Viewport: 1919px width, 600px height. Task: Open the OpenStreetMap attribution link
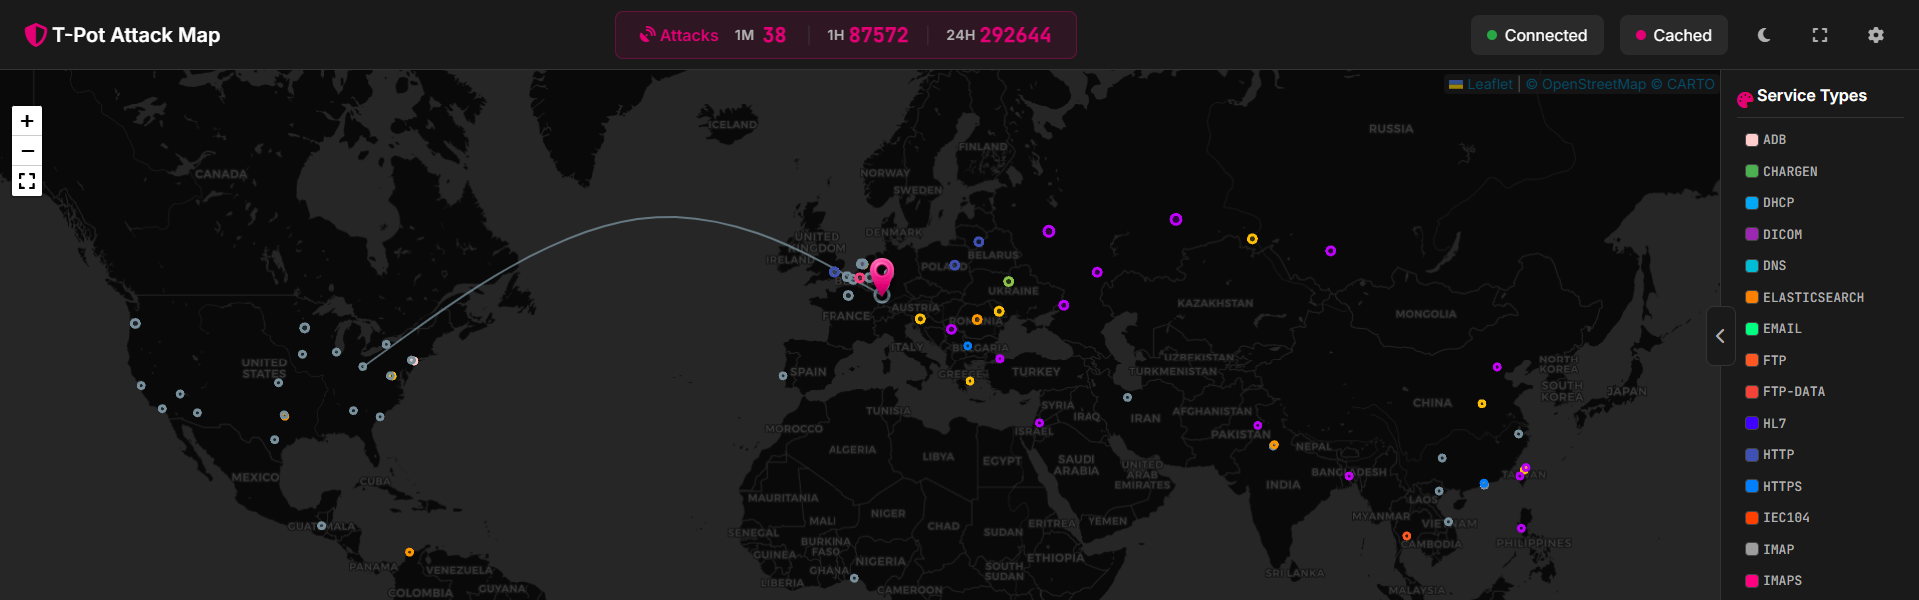click(1593, 84)
